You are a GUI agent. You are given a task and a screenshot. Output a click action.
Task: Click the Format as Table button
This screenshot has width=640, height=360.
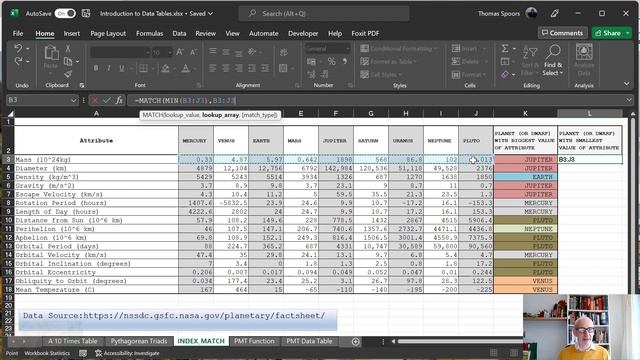coord(389,62)
